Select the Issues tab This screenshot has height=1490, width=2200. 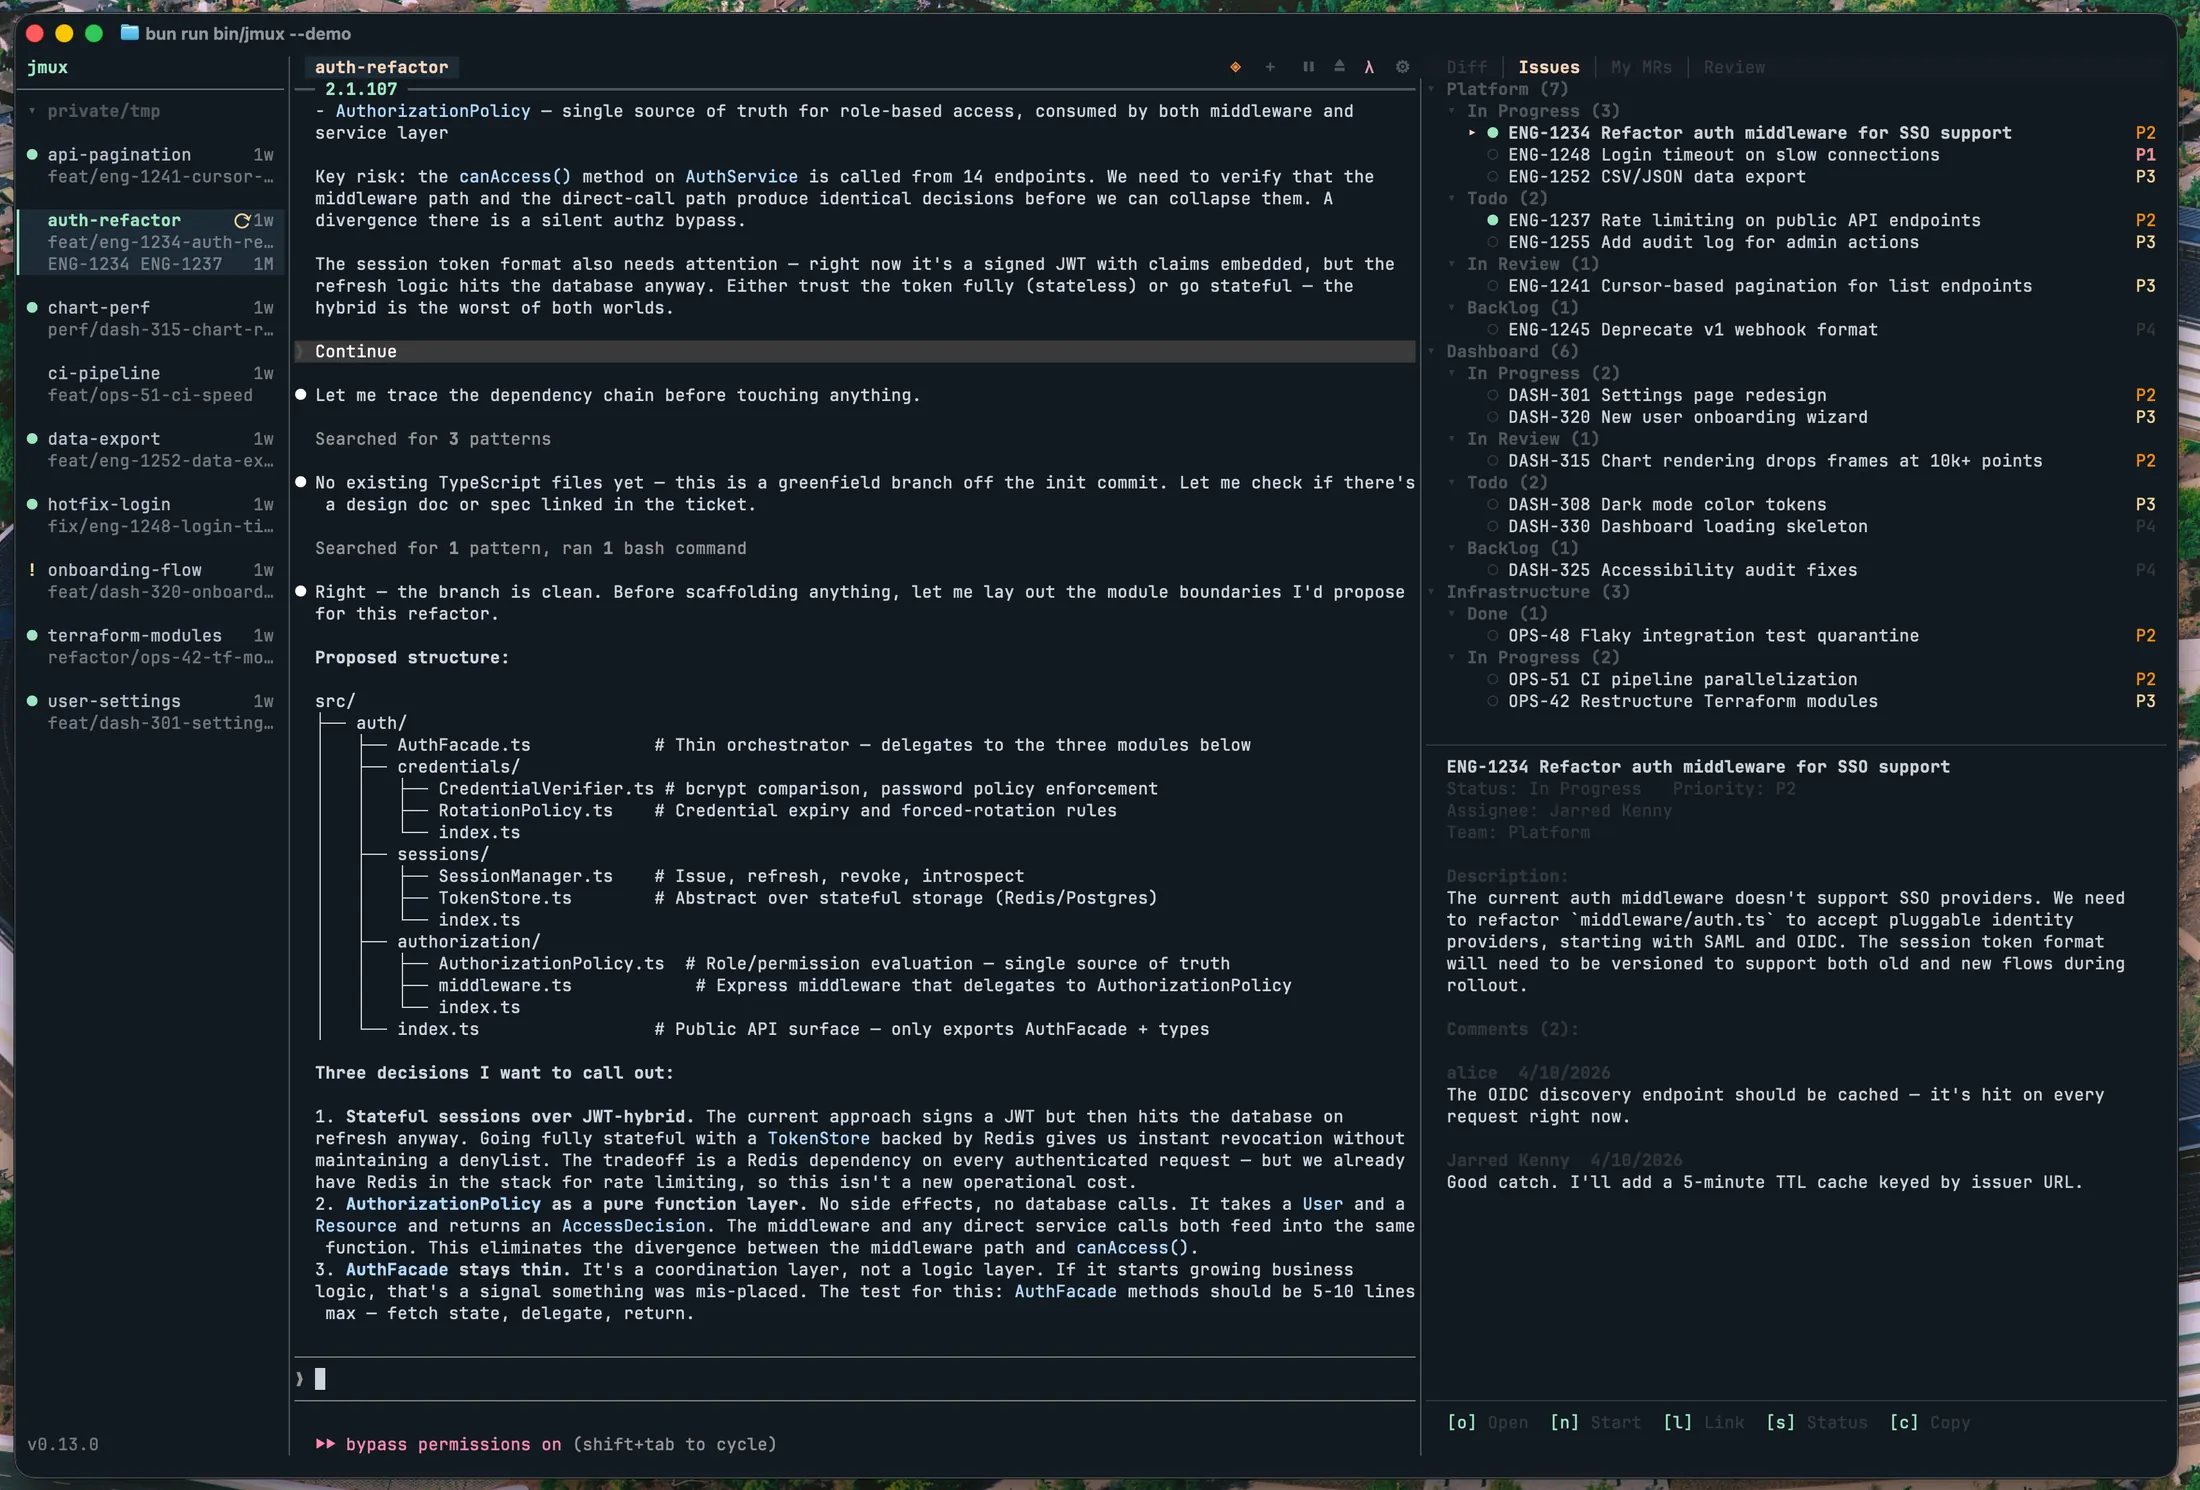click(1548, 67)
